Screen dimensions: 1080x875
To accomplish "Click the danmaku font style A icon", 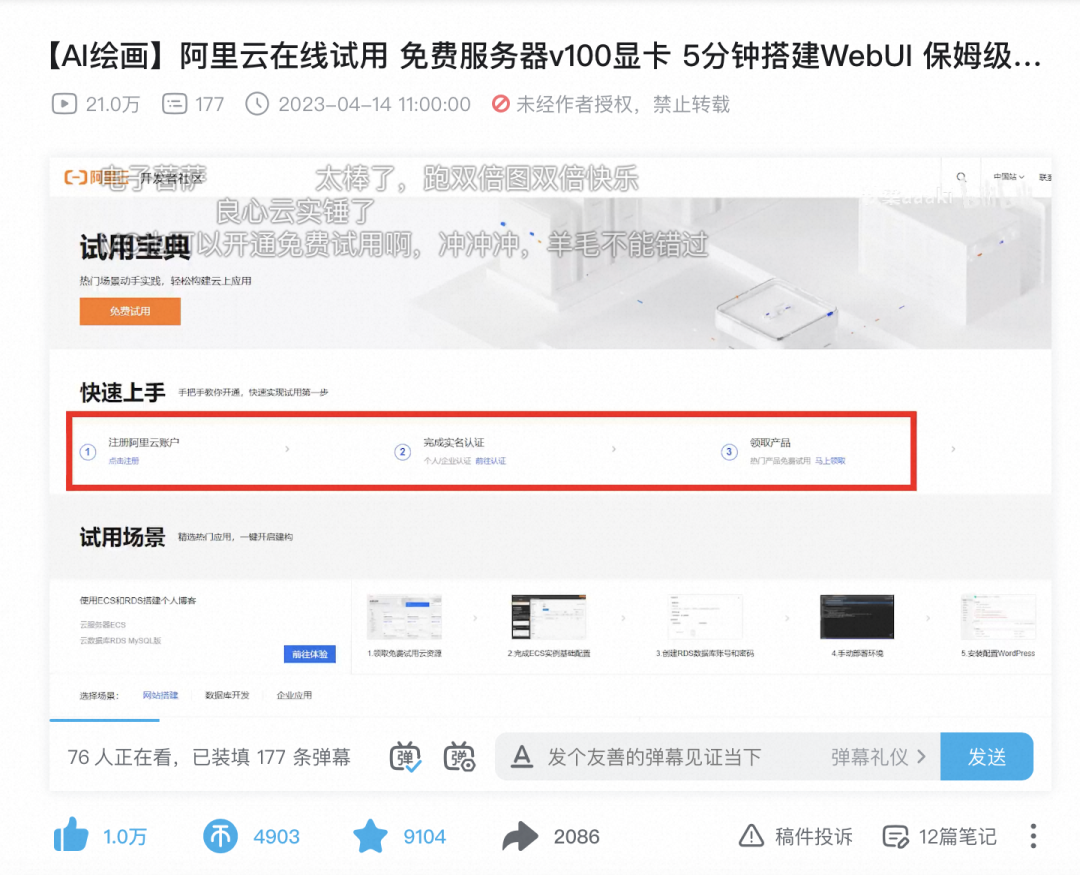I will [x=522, y=756].
